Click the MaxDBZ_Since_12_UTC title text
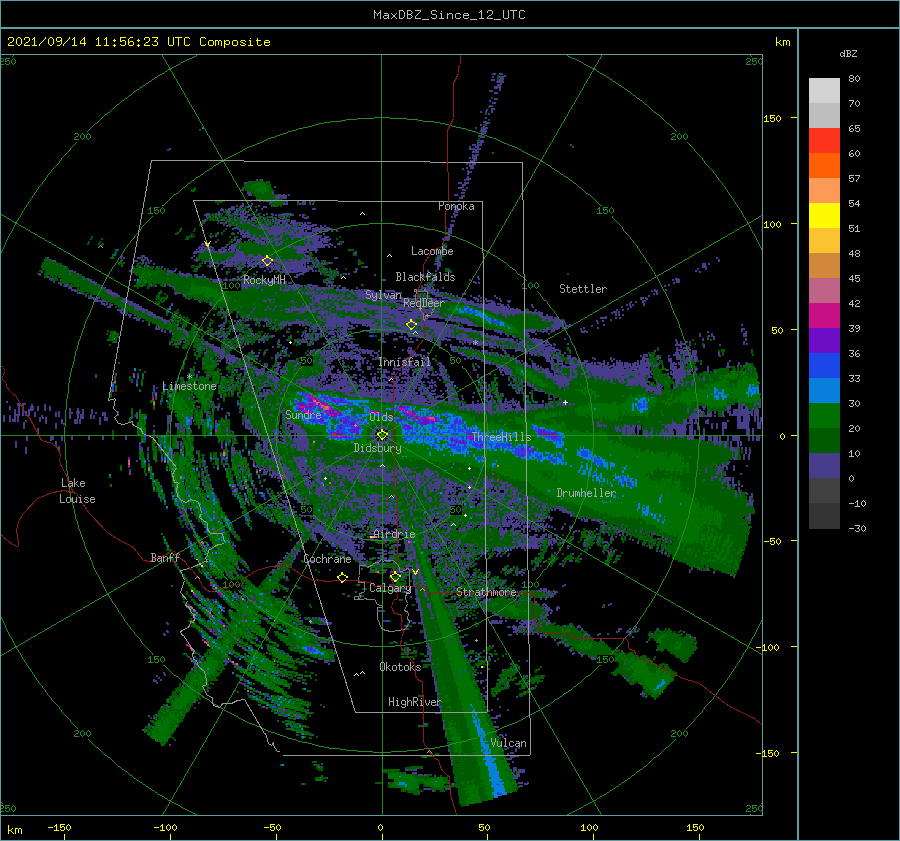The height and width of the screenshot is (841, 900). click(449, 15)
